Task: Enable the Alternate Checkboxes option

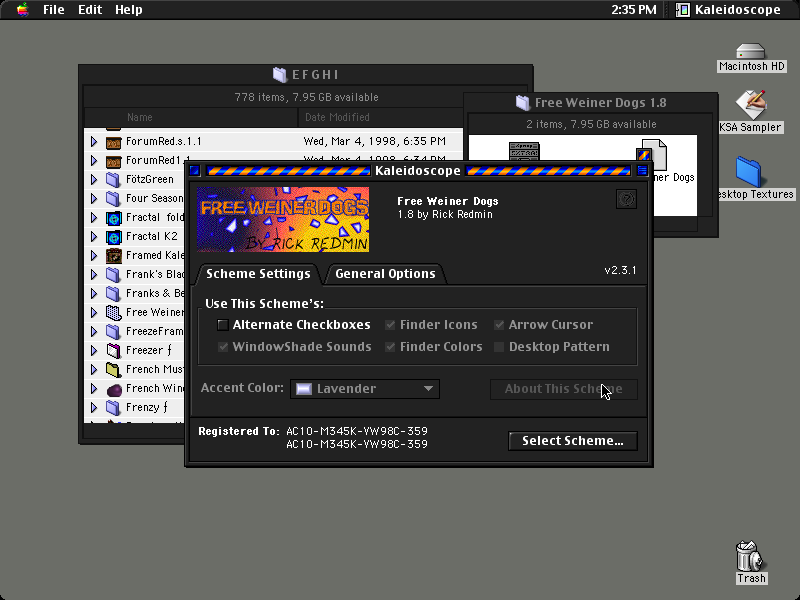Action: [x=222, y=325]
